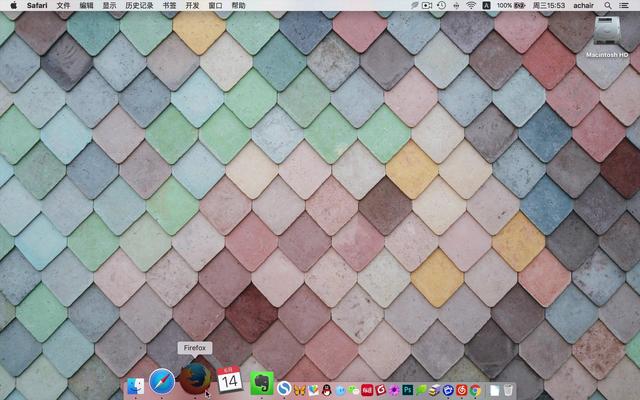Image resolution: width=640 pixels, height=400 pixels.
Task: Launch Firefox from the Dock
Action: click(195, 378)
